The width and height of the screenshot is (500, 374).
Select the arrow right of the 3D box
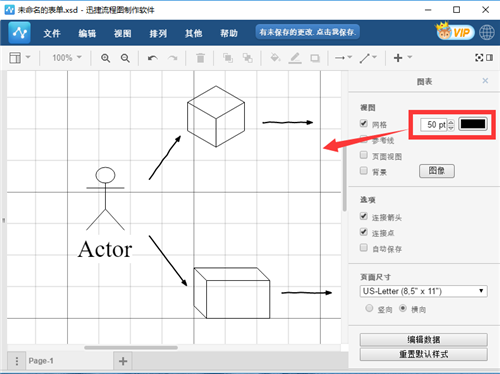(x=307, y=293)
